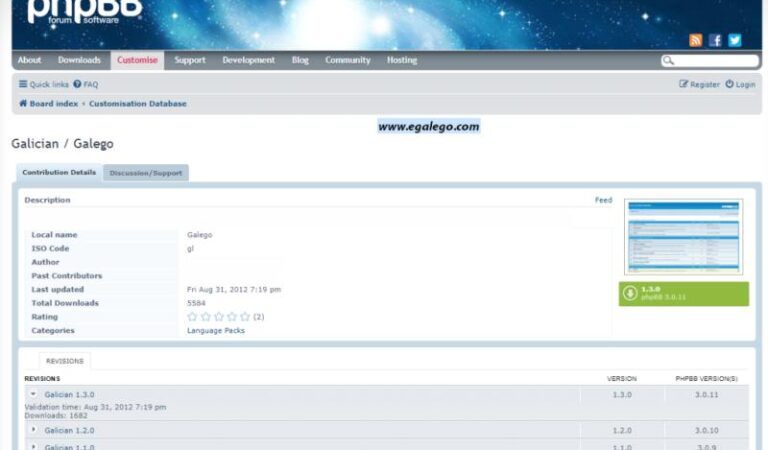Image resolution: width=768 pixels, height=450 pixels.
Task: Click the phpBB forum software logo
Action: pyautogui.click(x=85, y=12)
